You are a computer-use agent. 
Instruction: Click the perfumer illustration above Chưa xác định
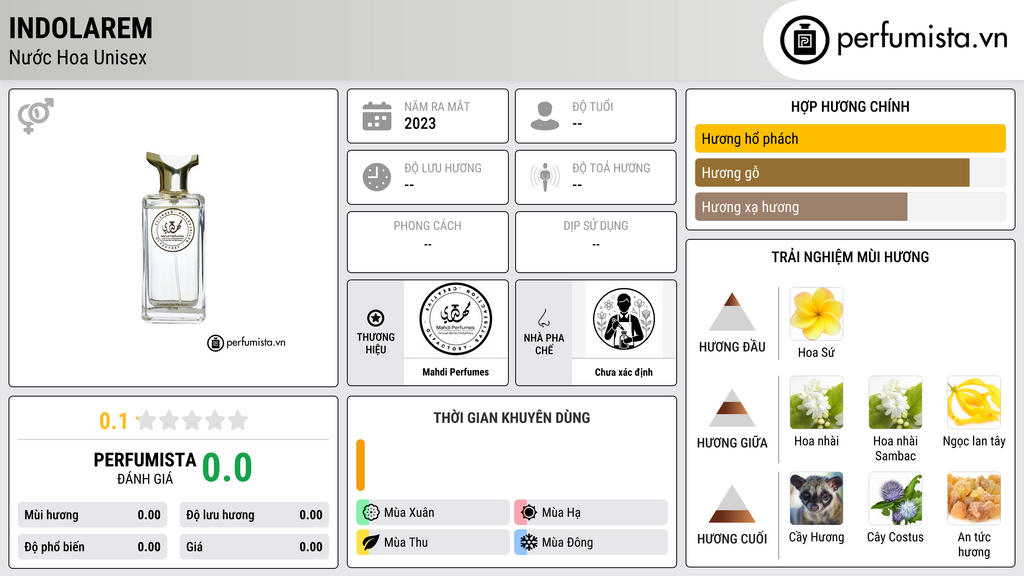pos(624,319)
